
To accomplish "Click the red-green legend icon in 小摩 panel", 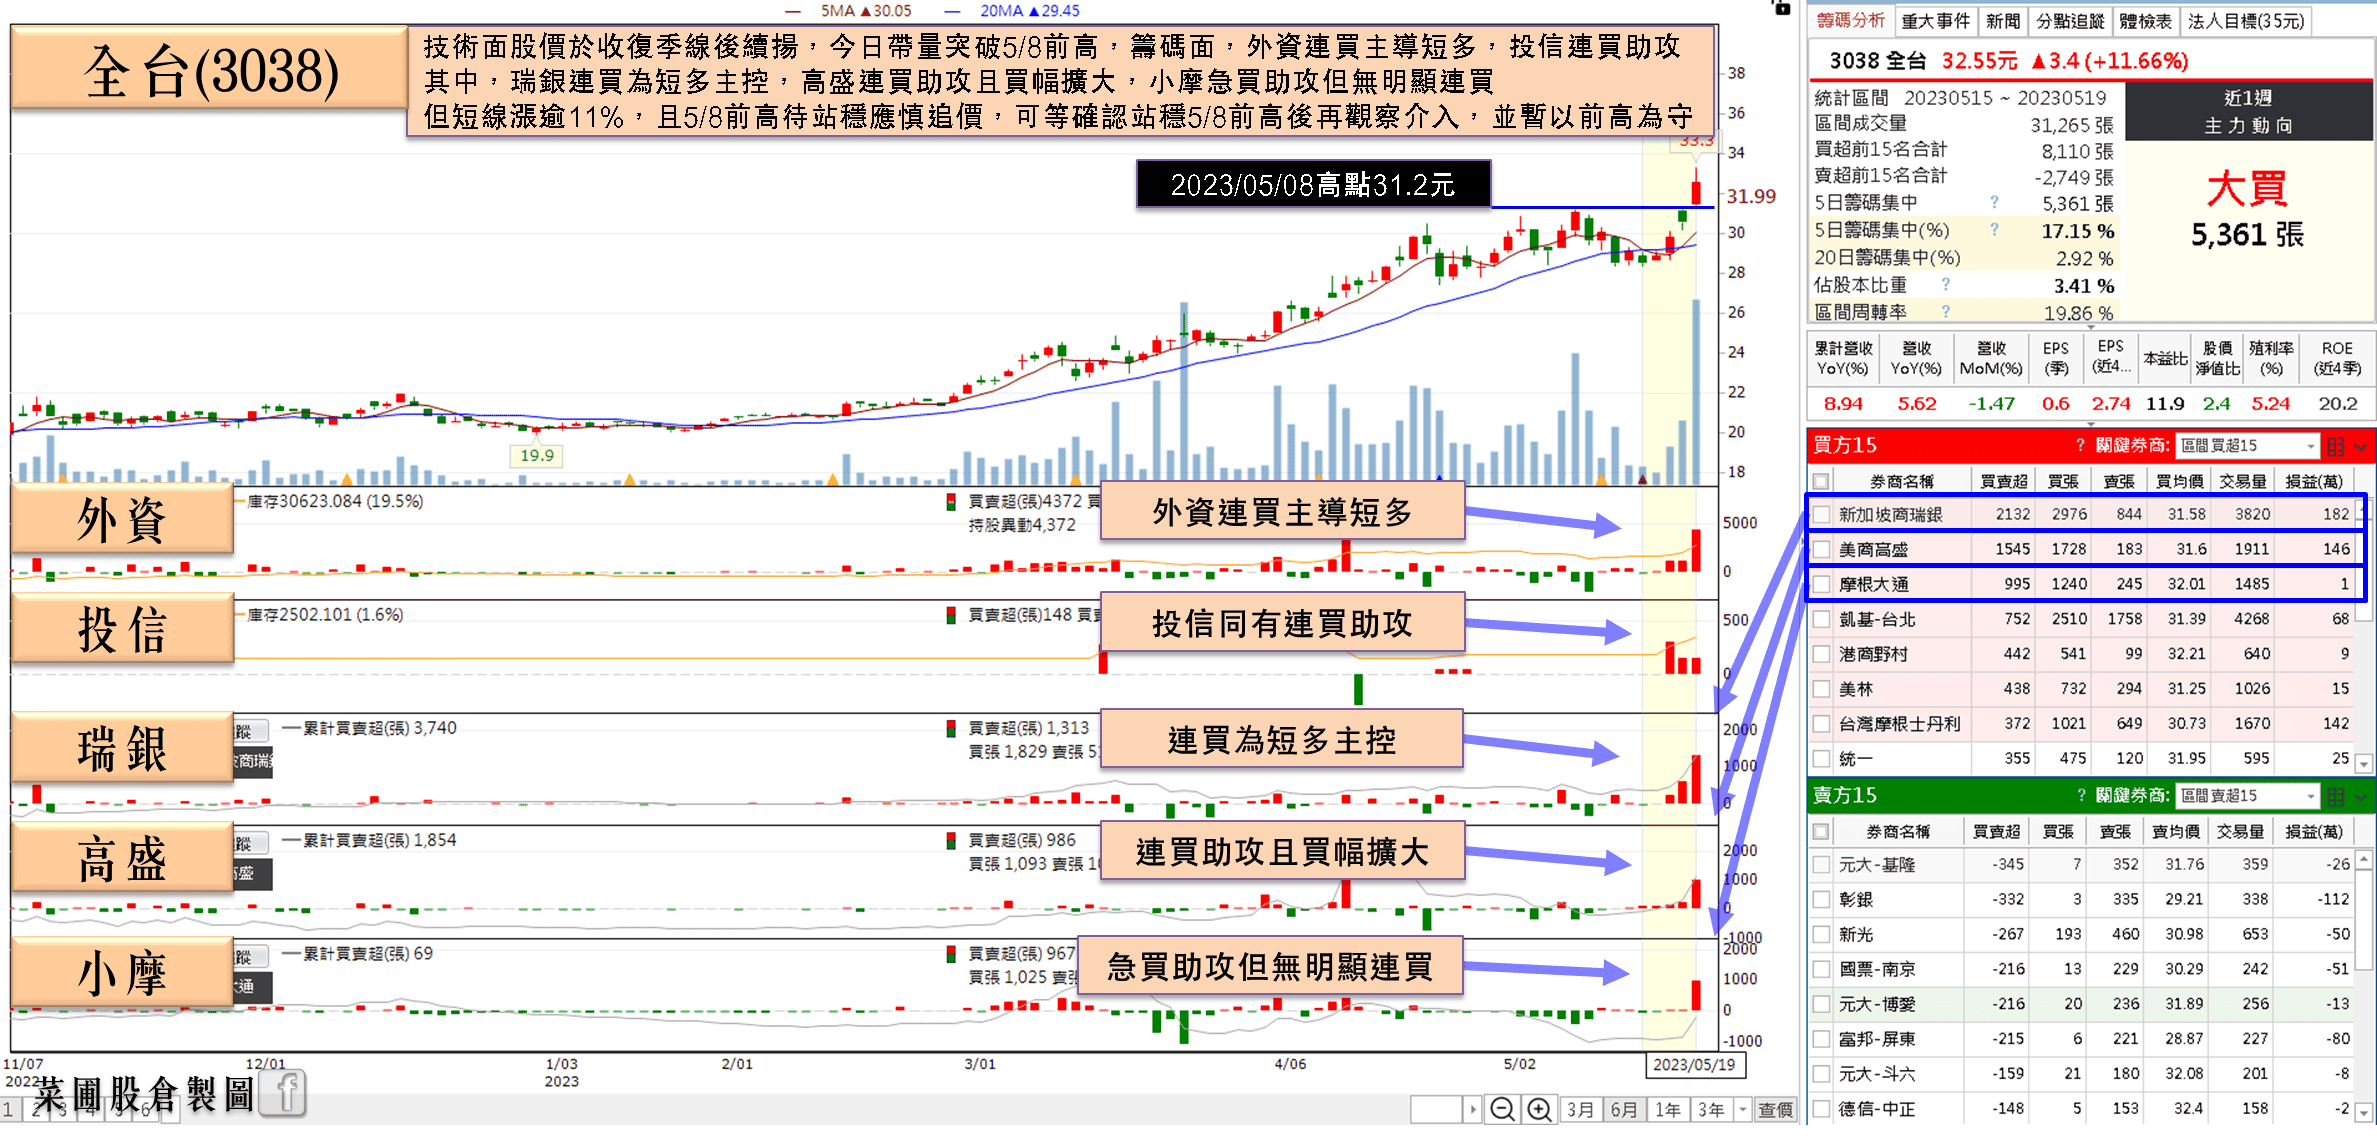I will coord(951,954).
